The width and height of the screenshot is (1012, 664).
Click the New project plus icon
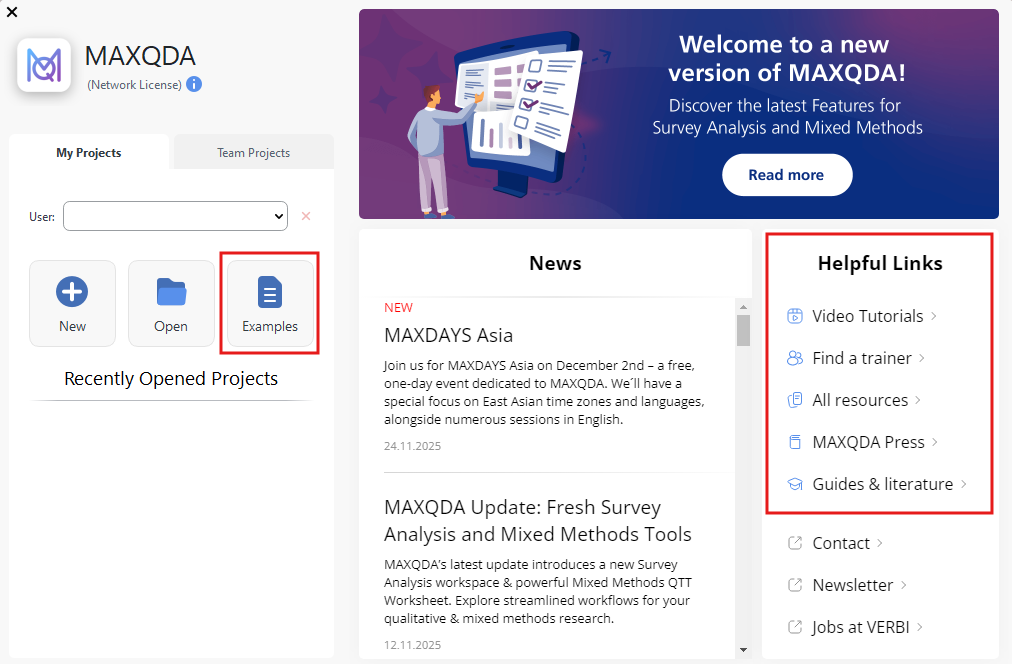[72, 292]
